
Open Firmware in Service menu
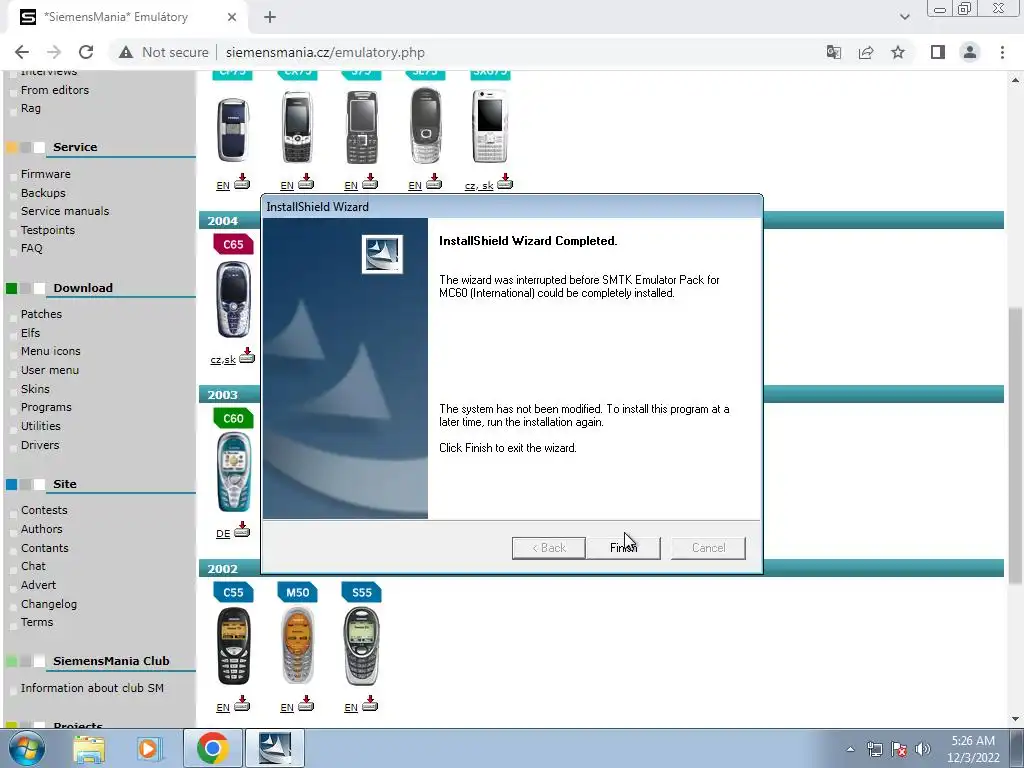[46, 174]
